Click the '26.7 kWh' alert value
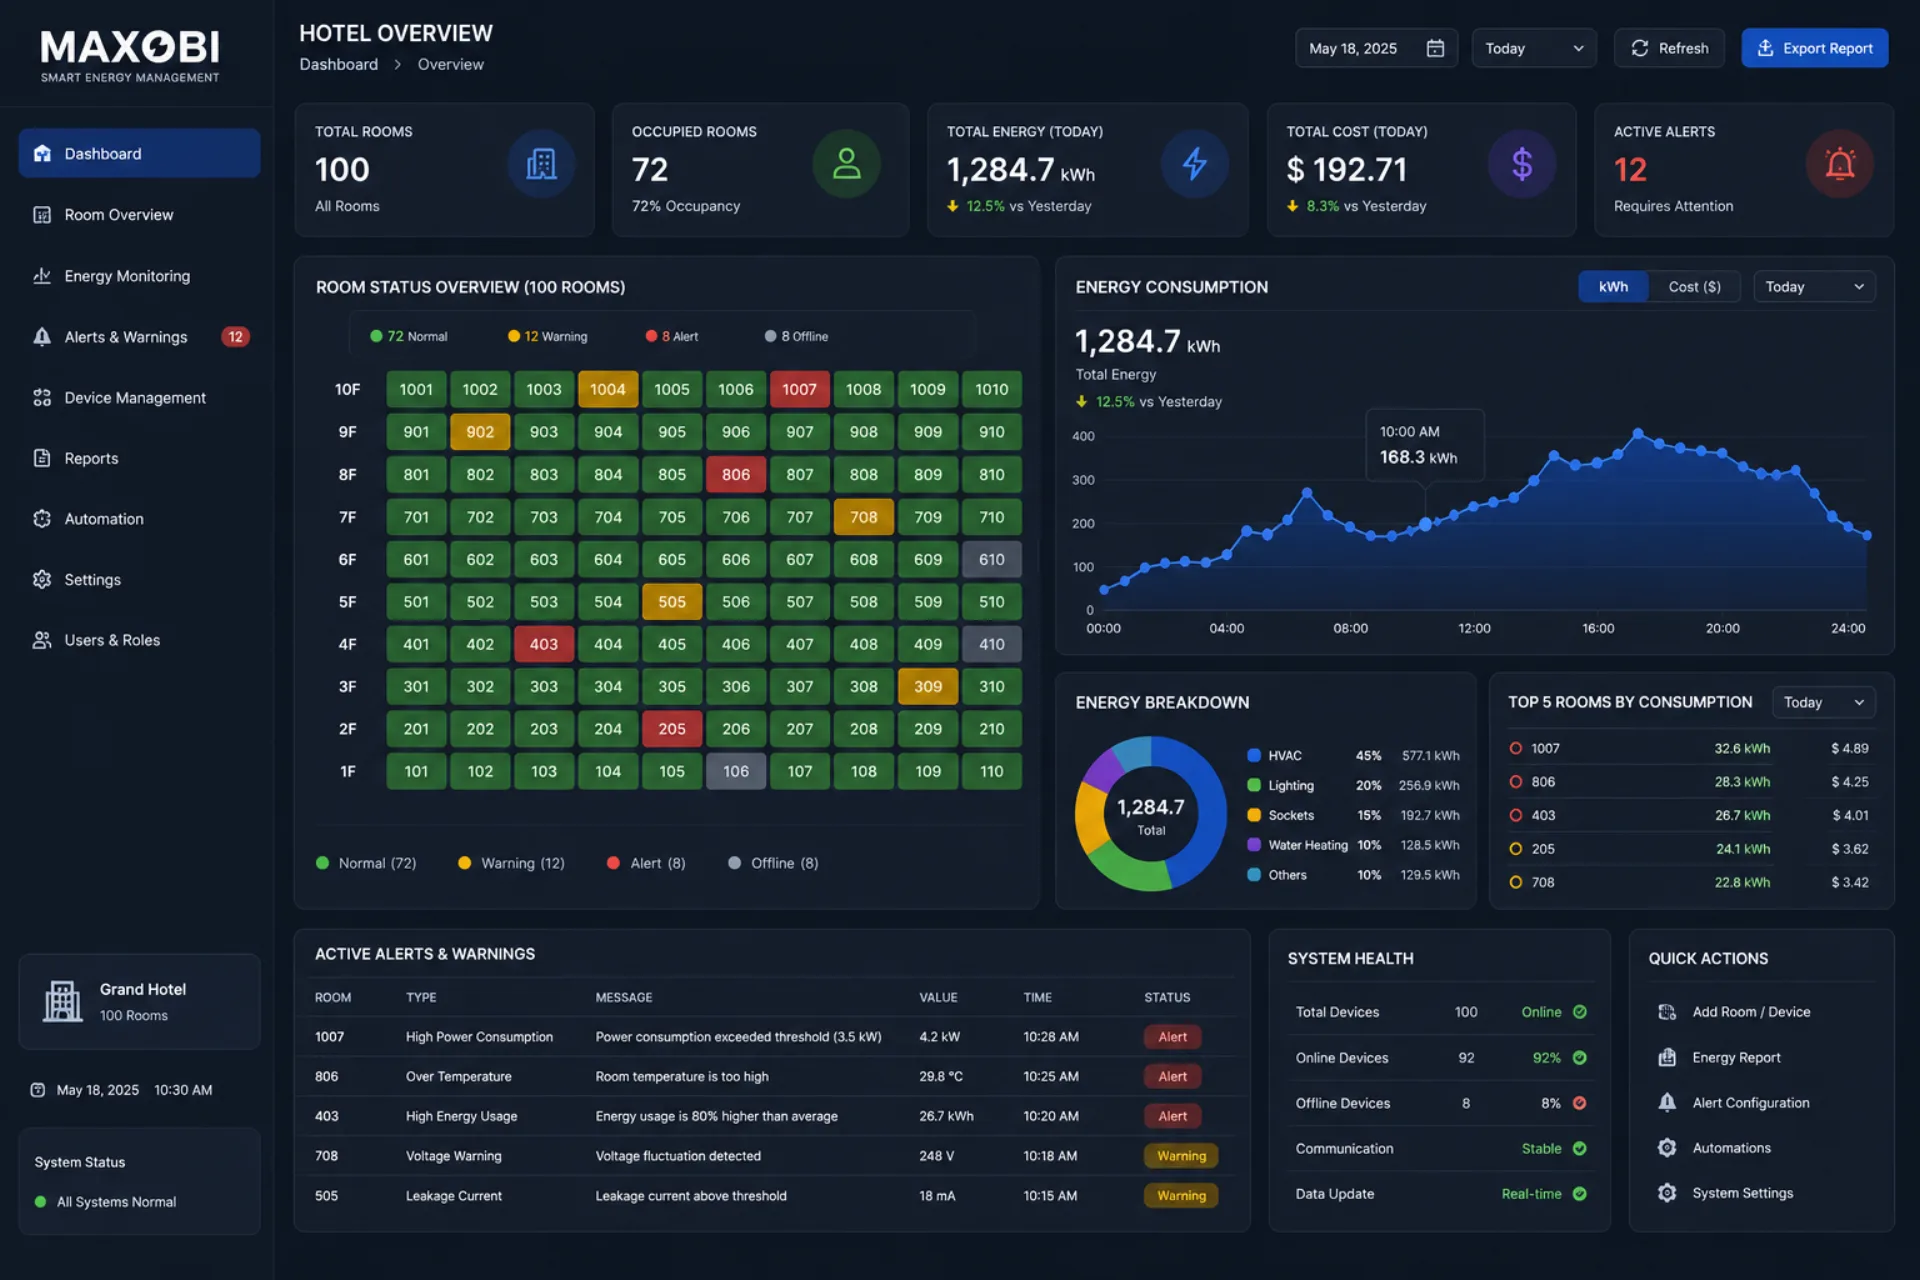 click(946, 1116)
